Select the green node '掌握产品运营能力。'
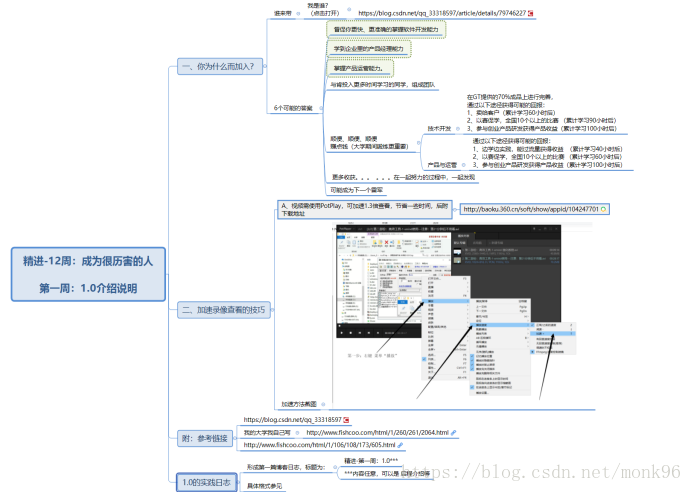692x492 pixels. (359, 68)
